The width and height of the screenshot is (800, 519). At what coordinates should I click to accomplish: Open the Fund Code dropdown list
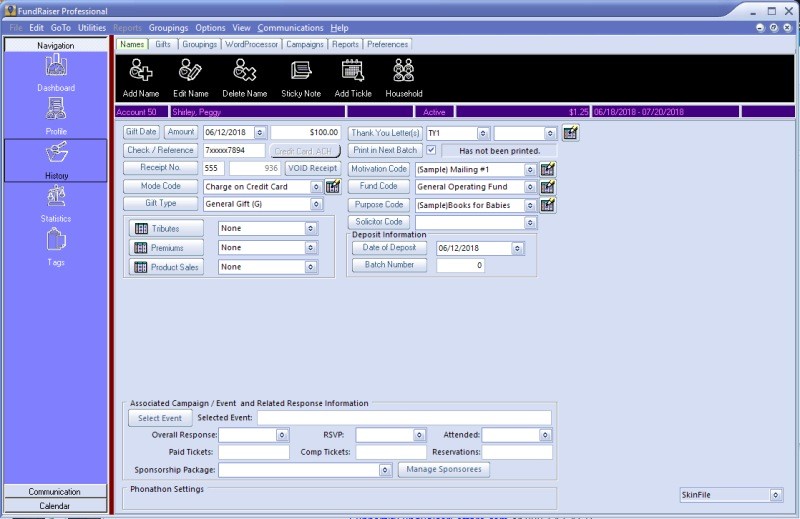click(x=531, y=187)
